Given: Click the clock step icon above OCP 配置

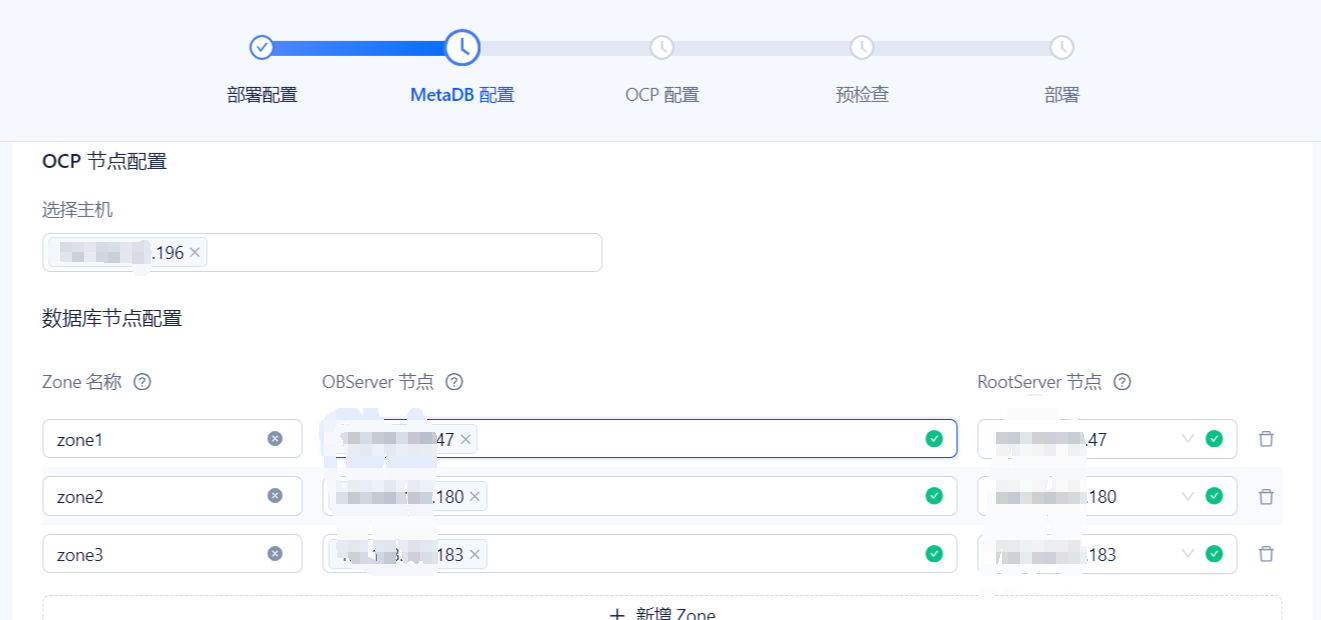Looking at the screenshot, I should 662,47.
